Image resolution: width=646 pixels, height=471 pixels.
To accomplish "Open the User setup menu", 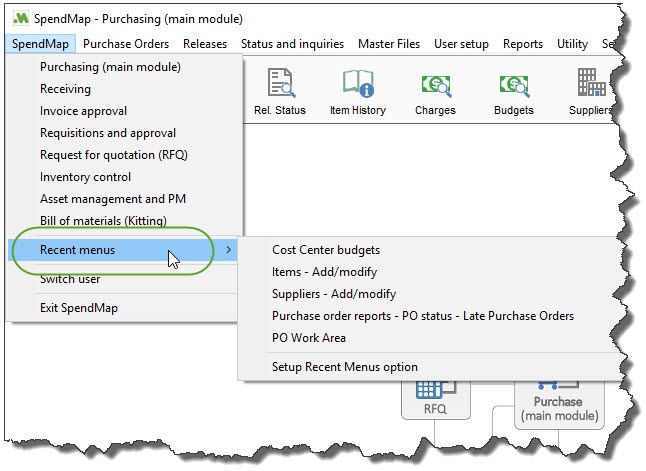I will click(461, 44).
